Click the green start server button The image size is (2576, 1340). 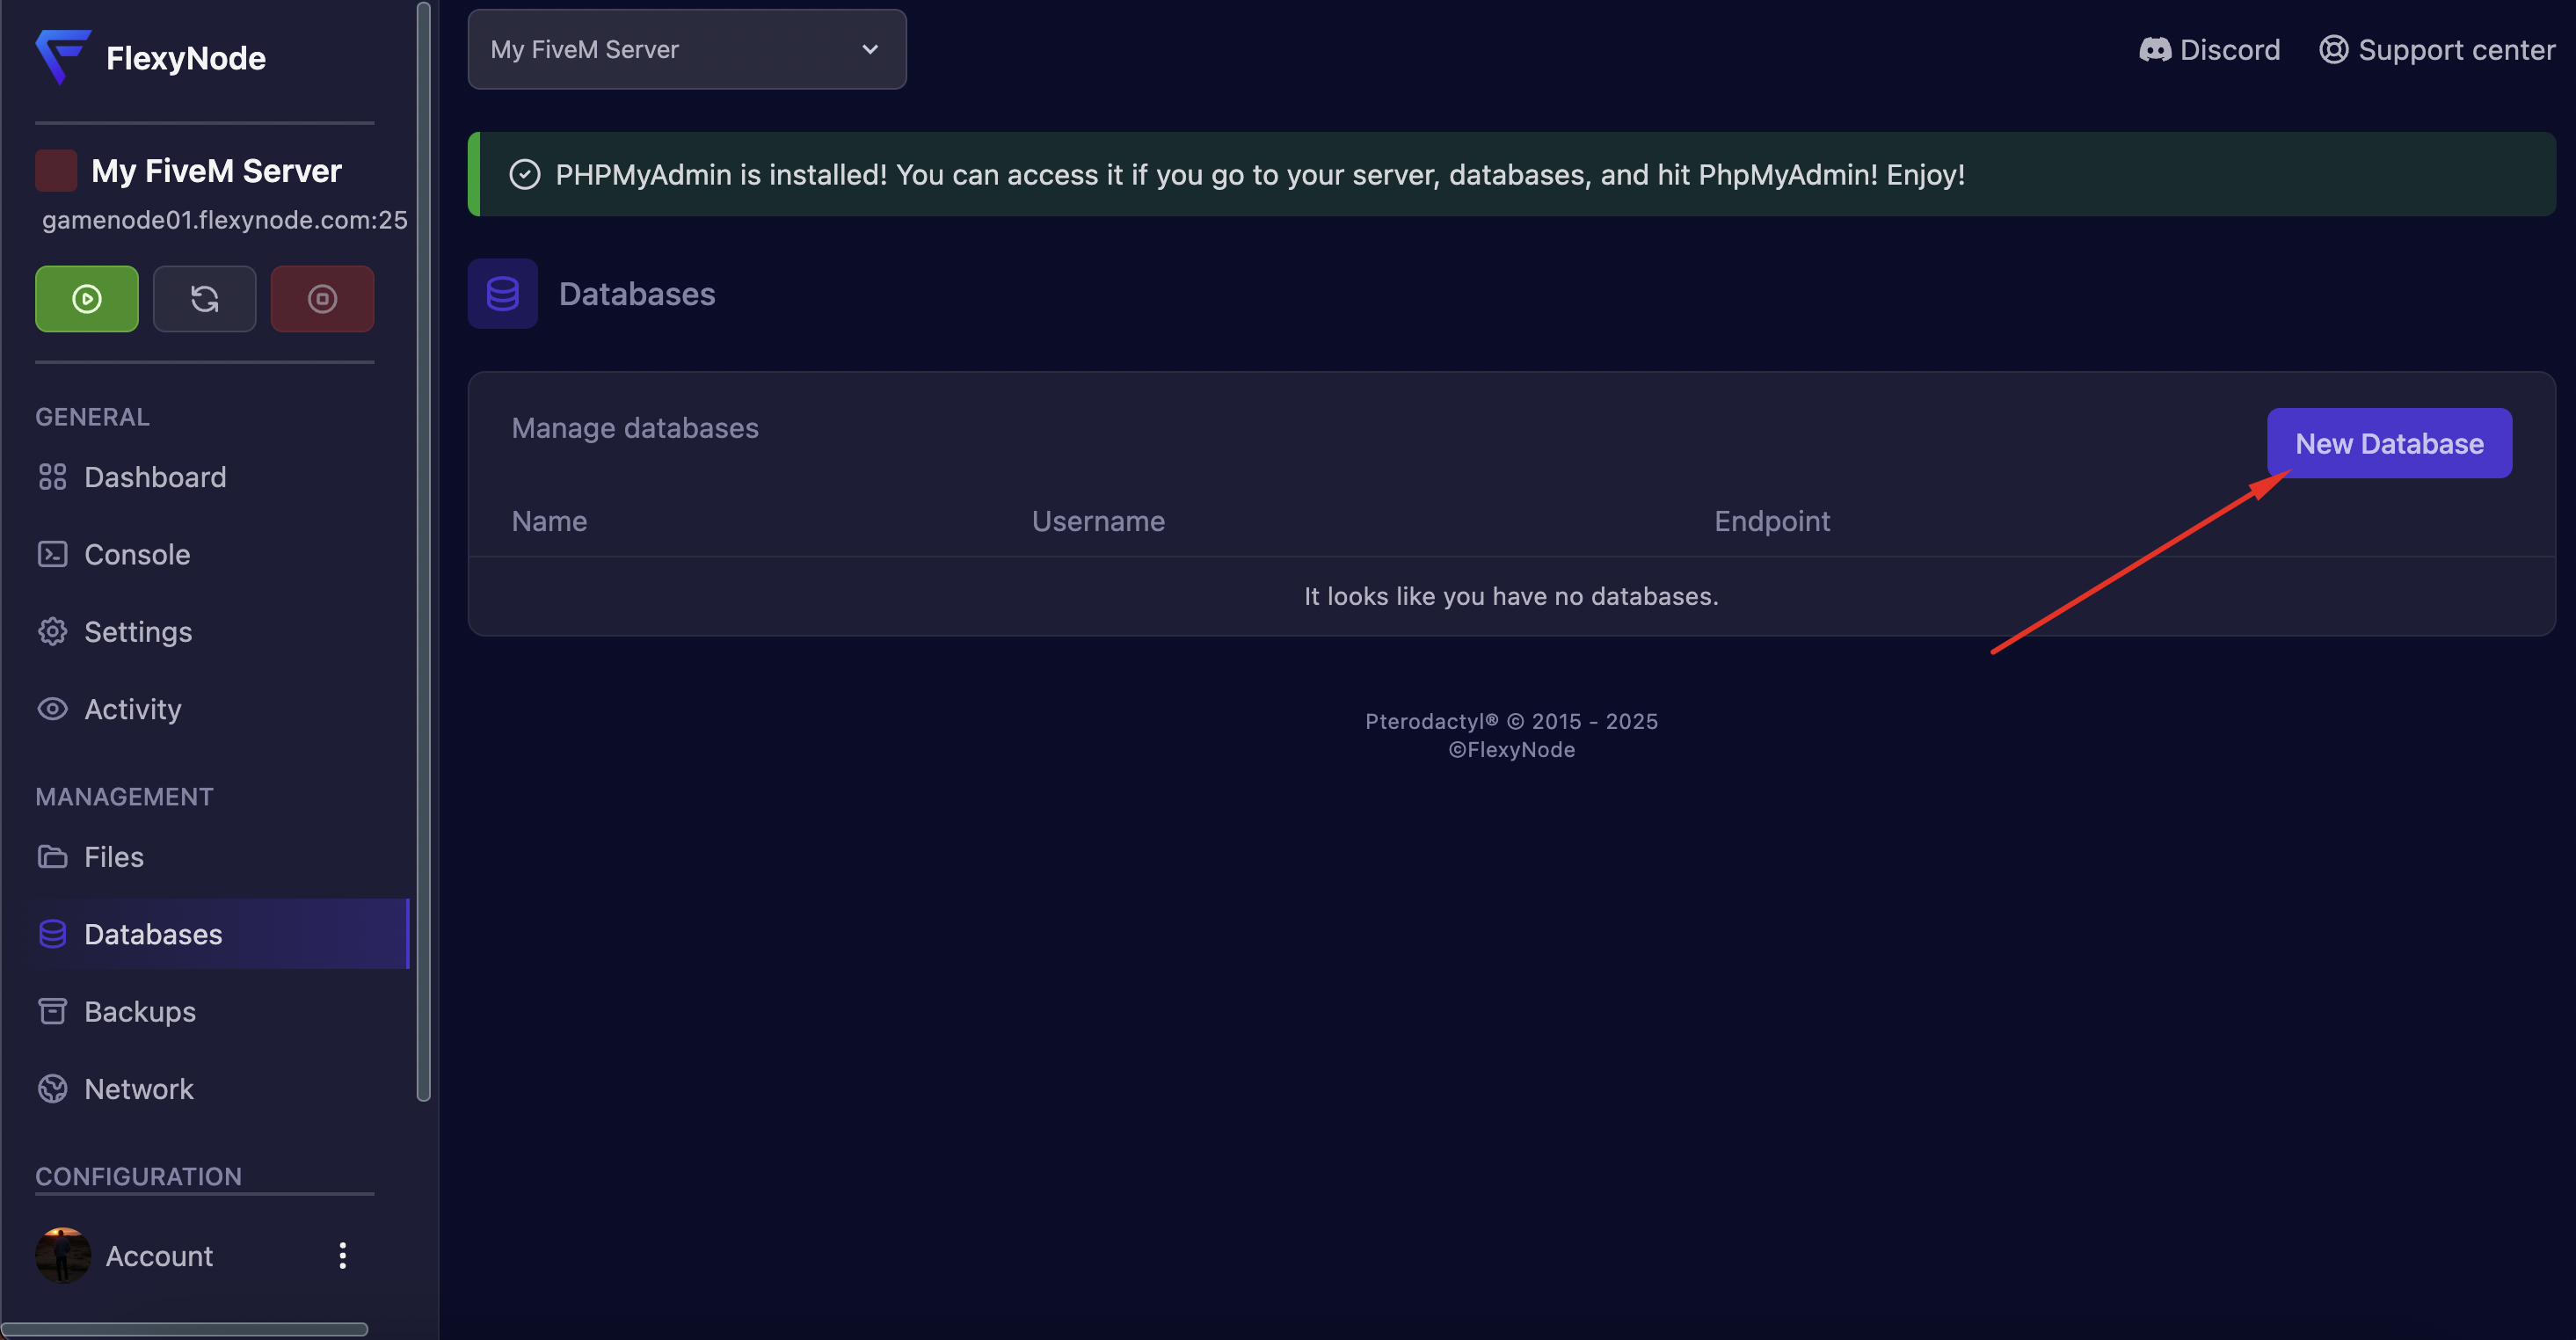tap(87, 298)
